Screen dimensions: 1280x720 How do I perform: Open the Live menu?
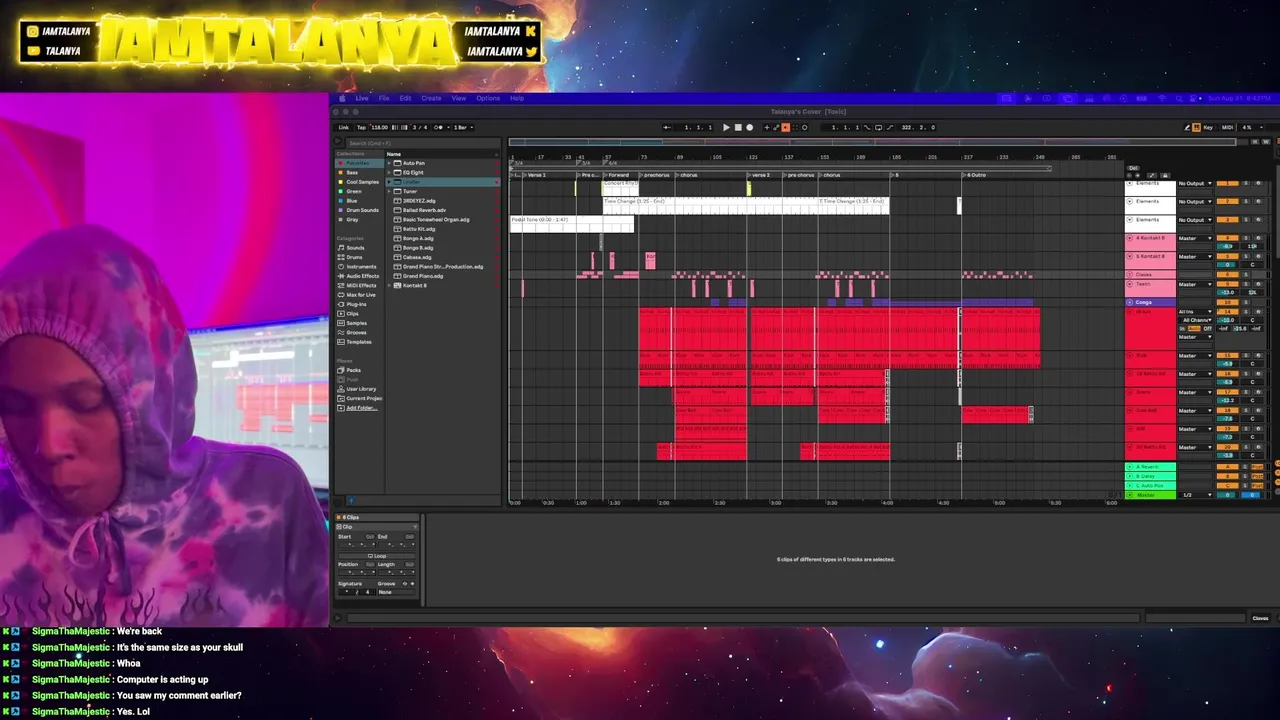click(x=362, y=98)
